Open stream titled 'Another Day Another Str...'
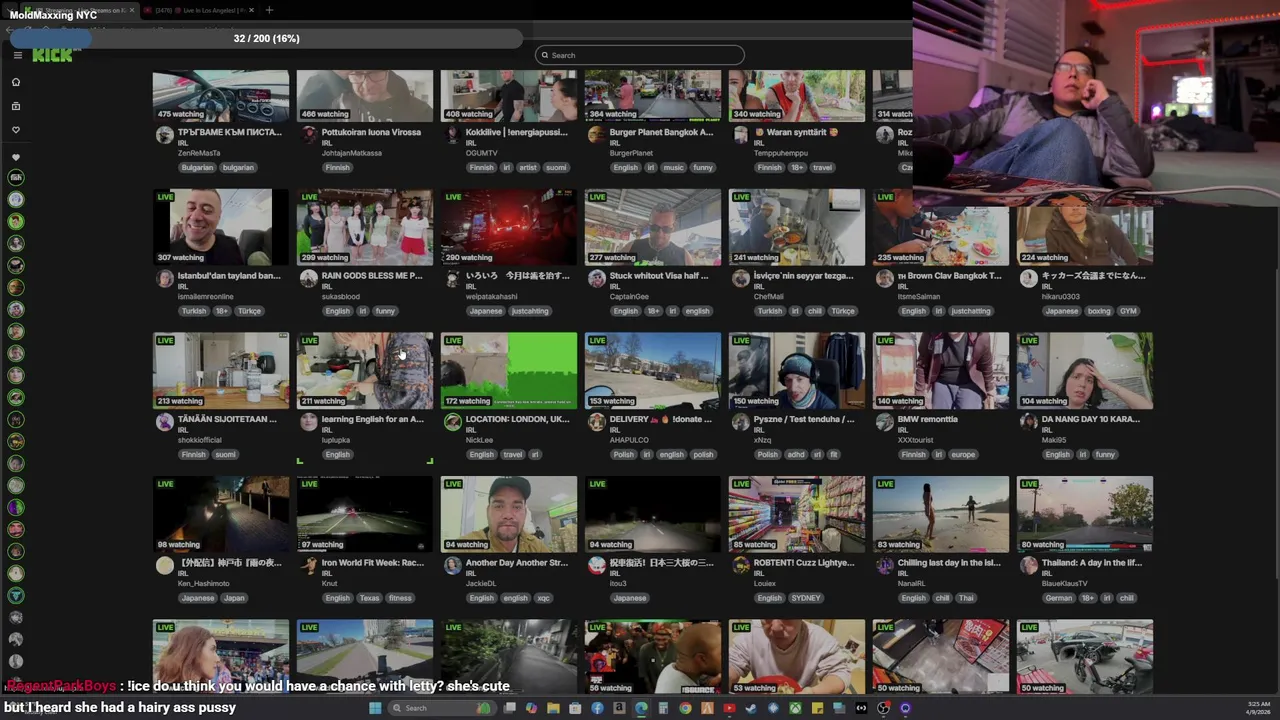The width and height of the screenshot is (1280, 720). tap(516, 563)
